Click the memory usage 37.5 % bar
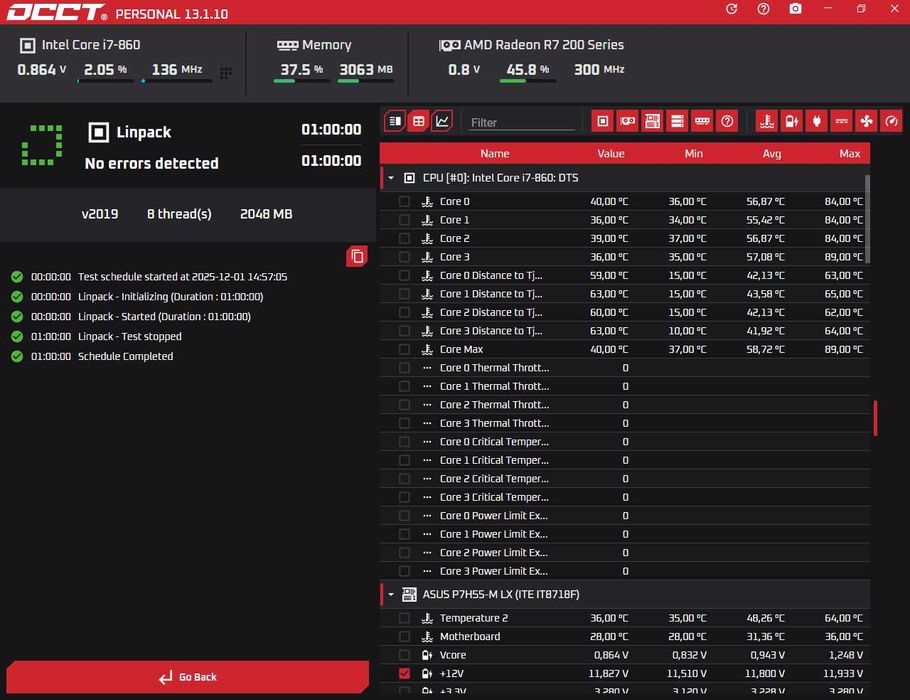 tap(302, 81)
